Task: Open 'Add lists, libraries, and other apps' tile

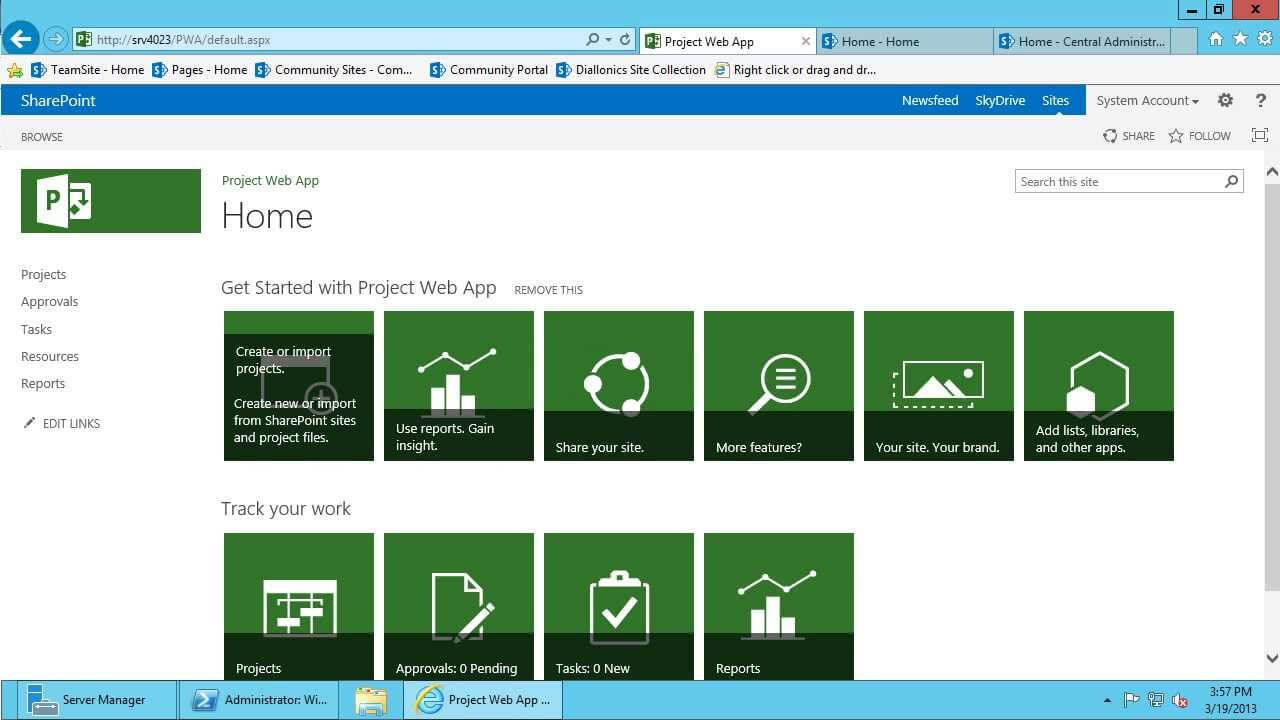Action: tap(1099, 386)
